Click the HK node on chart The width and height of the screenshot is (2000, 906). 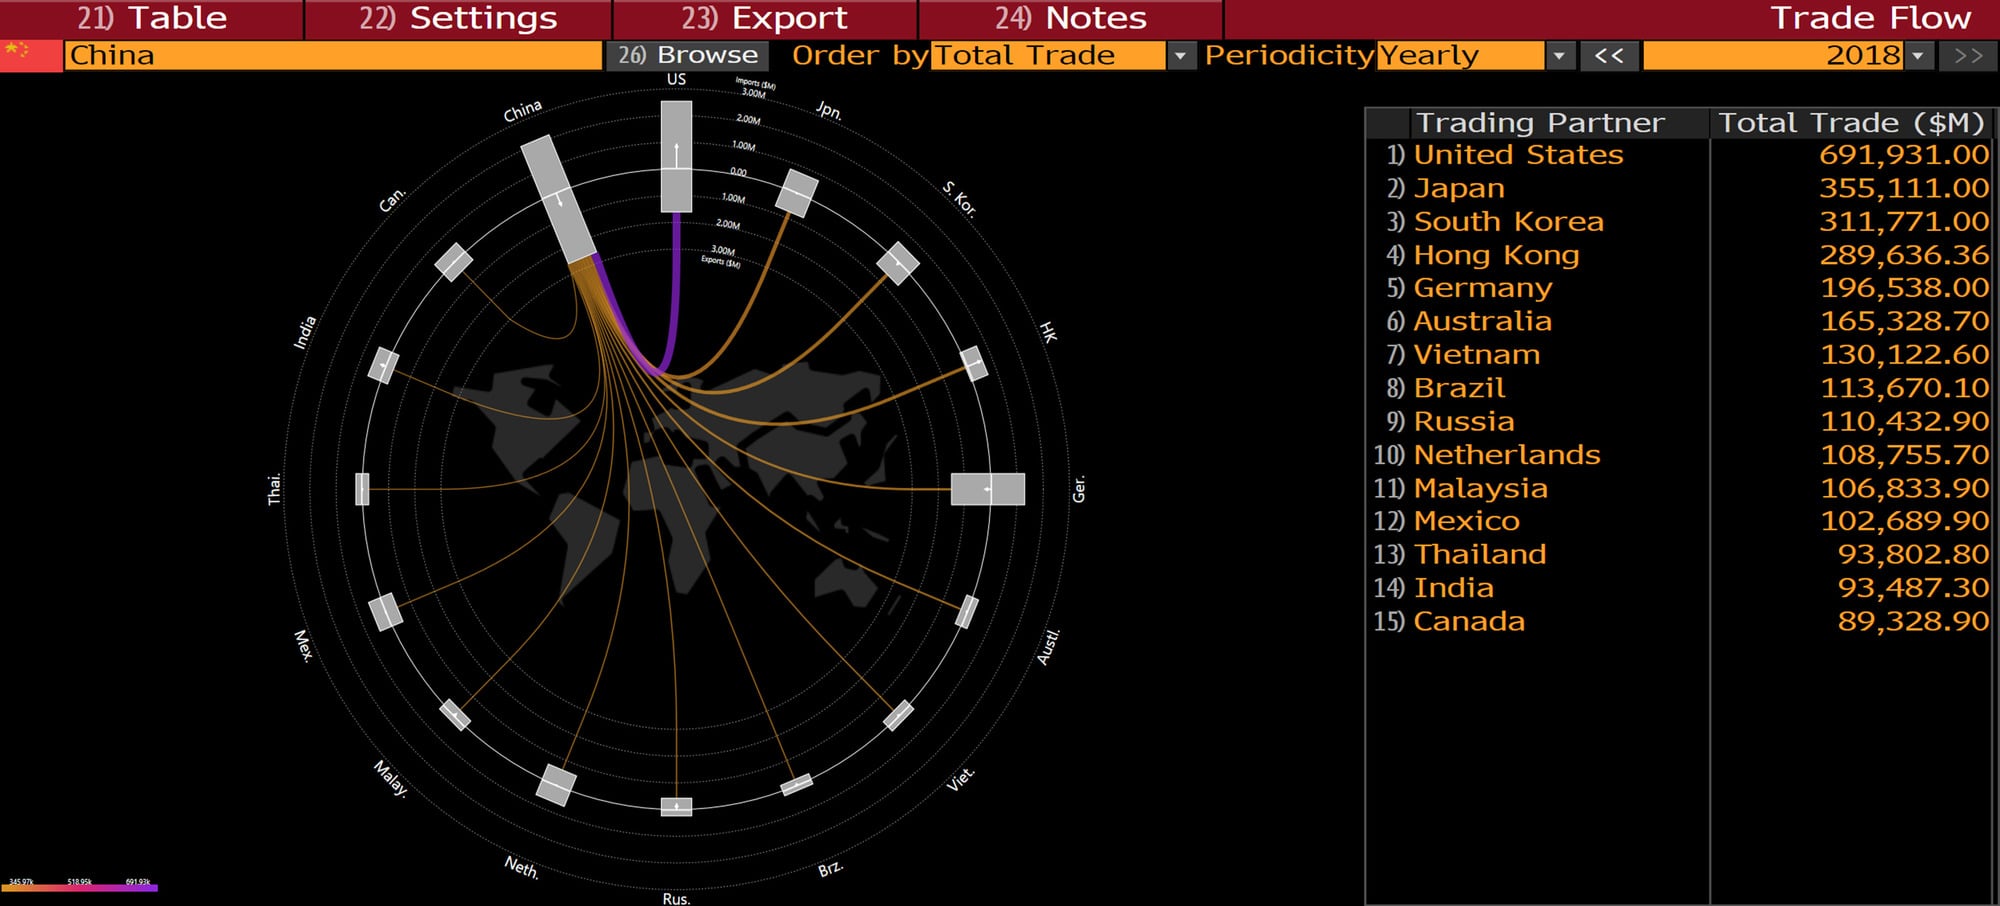973,364
